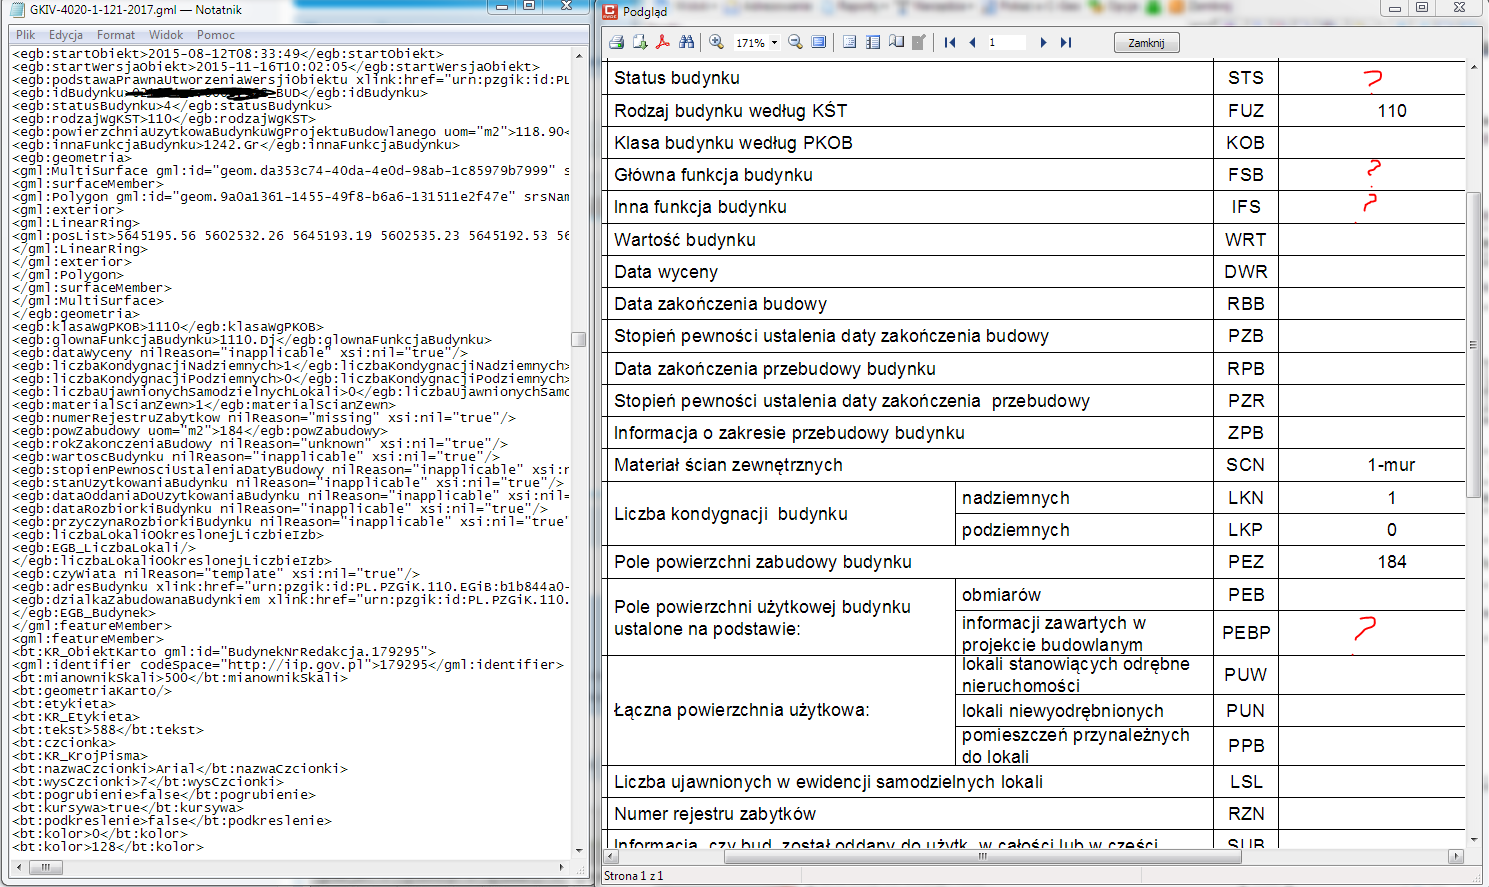Zoom out using the magnifier minus icon
This screenshot has height=887, width=1489.
[x=795, y=42]
